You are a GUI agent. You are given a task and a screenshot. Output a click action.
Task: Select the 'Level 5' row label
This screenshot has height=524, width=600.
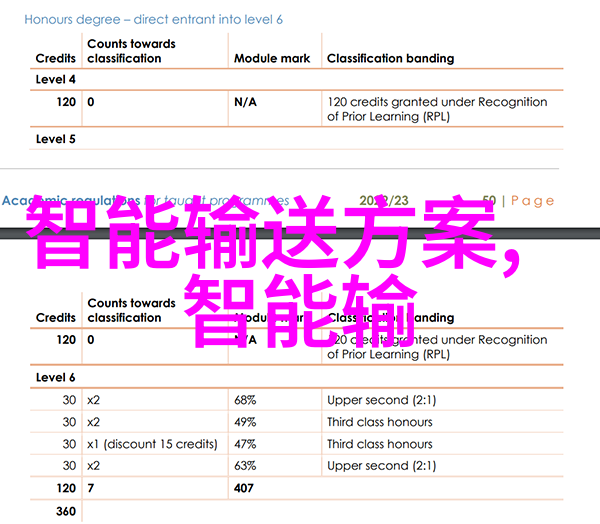tap(55, 139)
